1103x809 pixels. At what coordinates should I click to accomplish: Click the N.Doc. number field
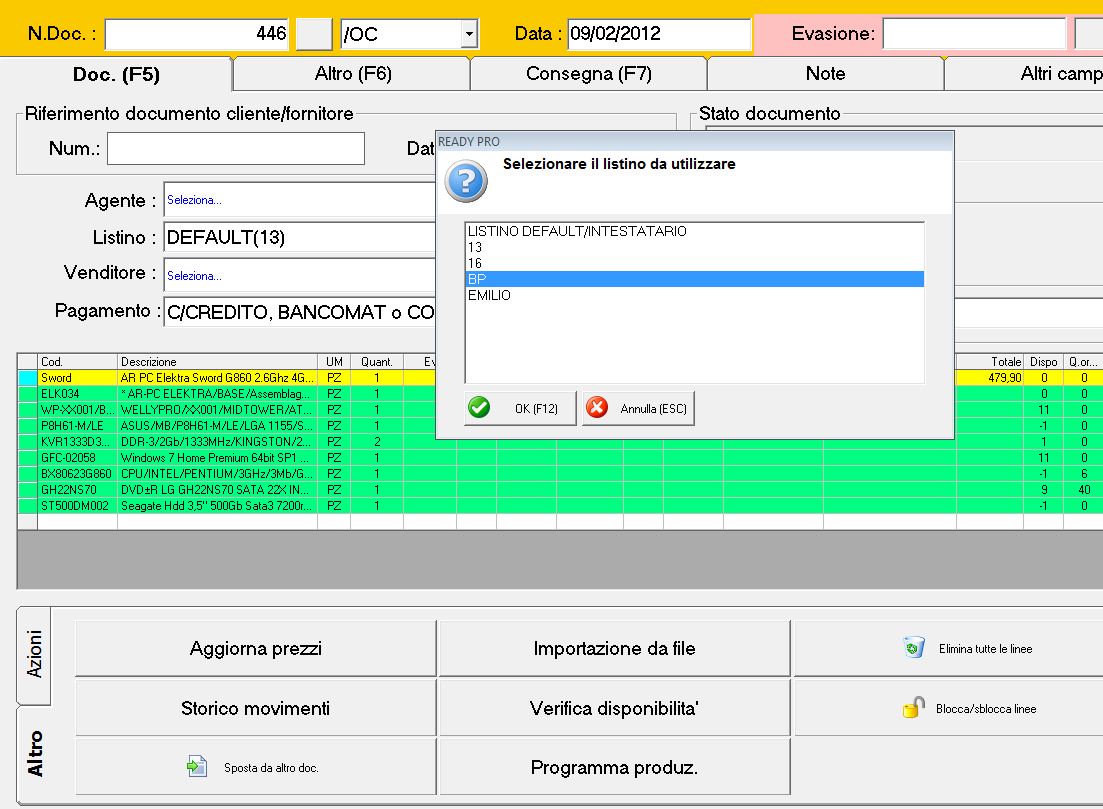[x=197, y=34]
